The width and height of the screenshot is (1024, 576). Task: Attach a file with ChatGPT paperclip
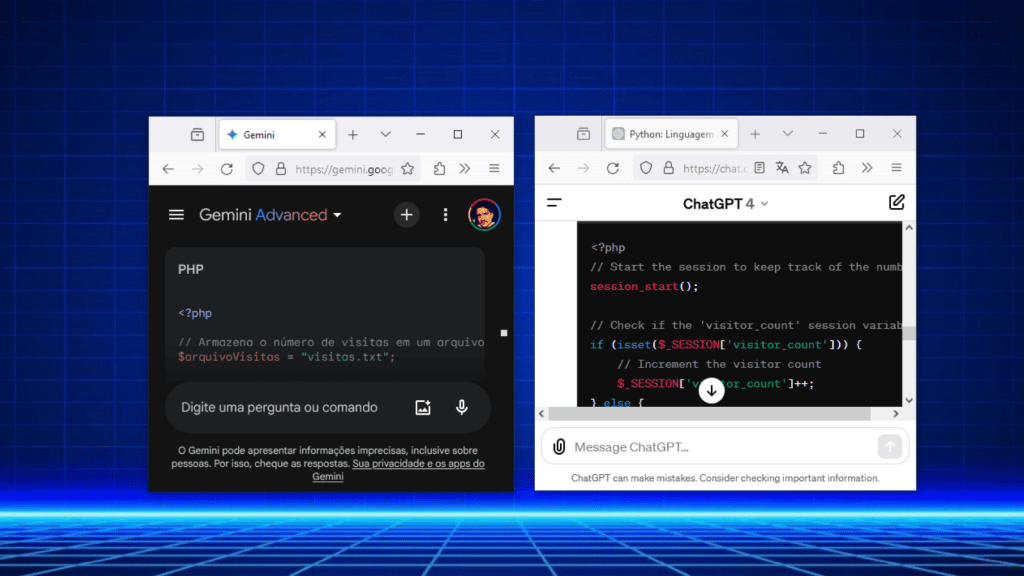559,447
